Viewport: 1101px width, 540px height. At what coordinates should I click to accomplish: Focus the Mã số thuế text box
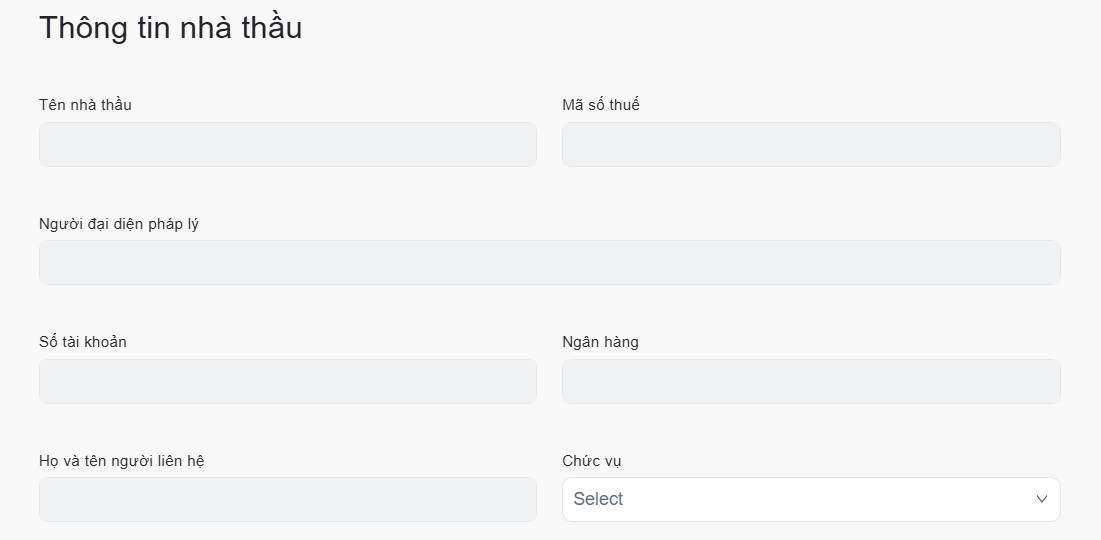pos(810,145)
